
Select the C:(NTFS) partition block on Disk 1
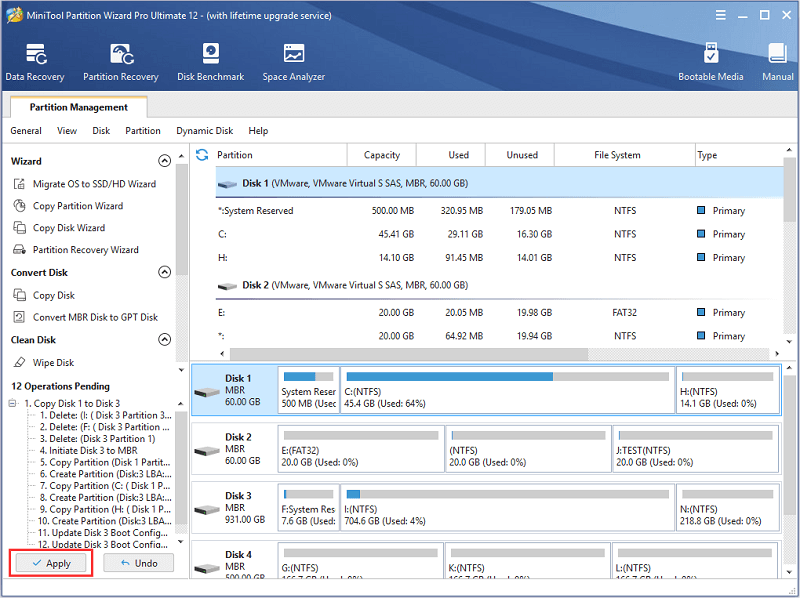pos(507,390)
